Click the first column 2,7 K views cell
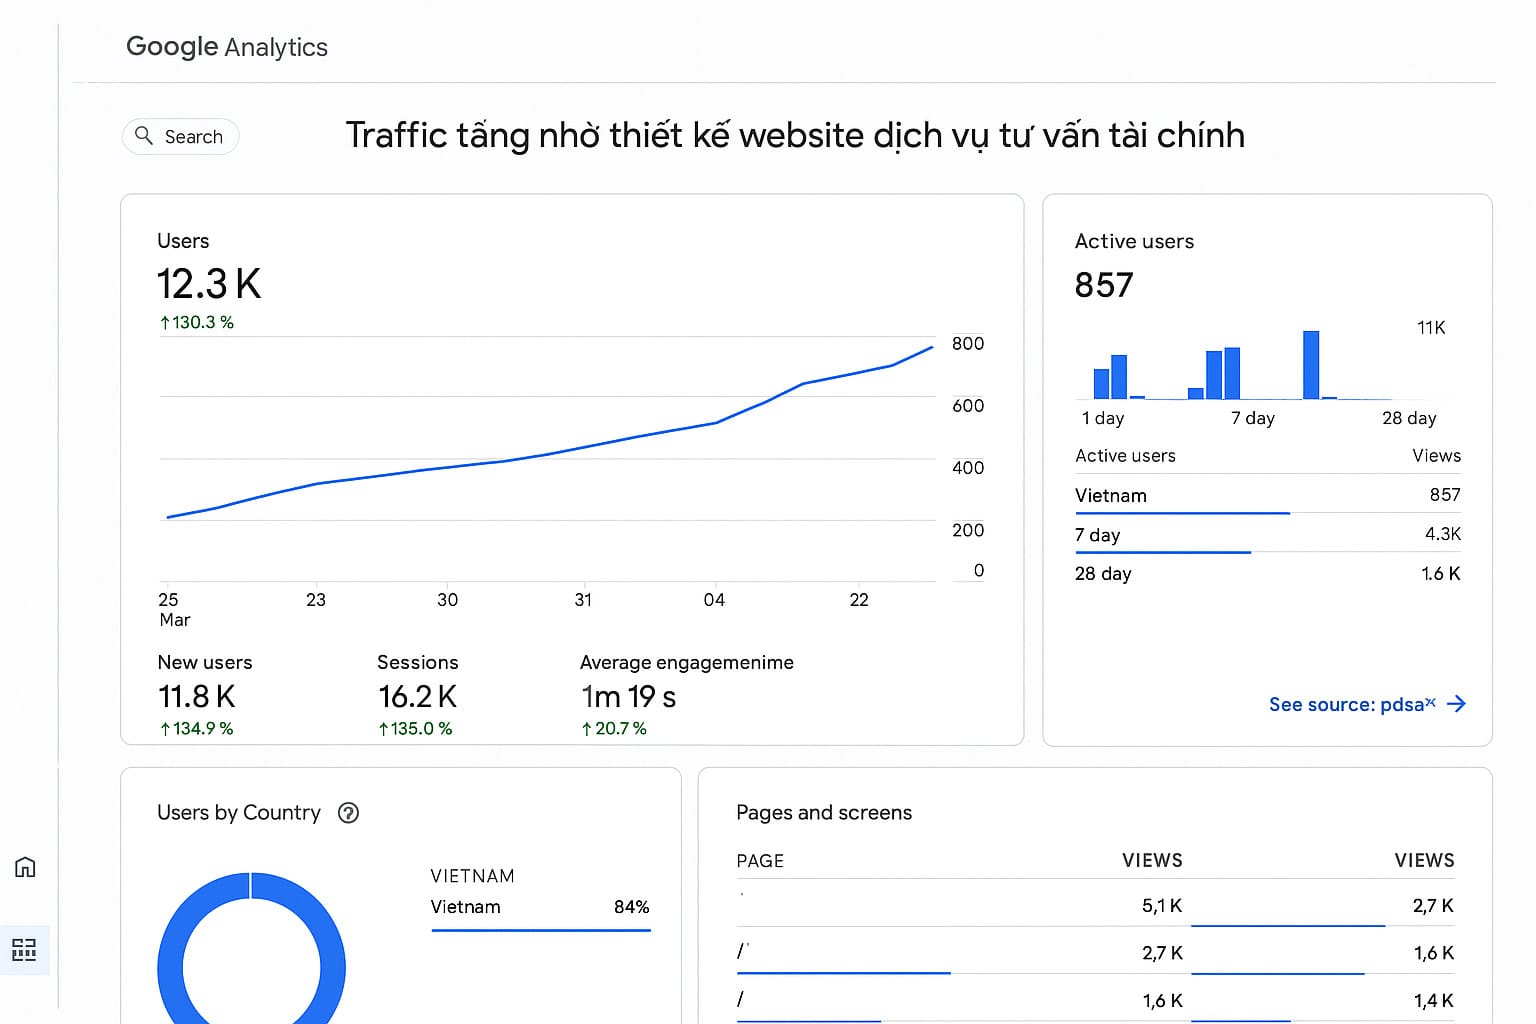The image size is (1536, 1024). coord(1162,953)
